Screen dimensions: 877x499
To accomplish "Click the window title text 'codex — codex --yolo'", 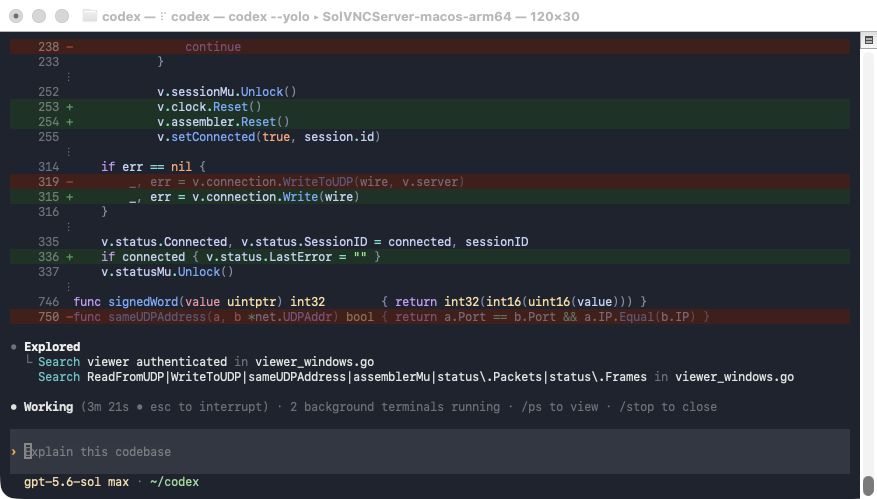I will pyautogui.click(x=240, y=16).
